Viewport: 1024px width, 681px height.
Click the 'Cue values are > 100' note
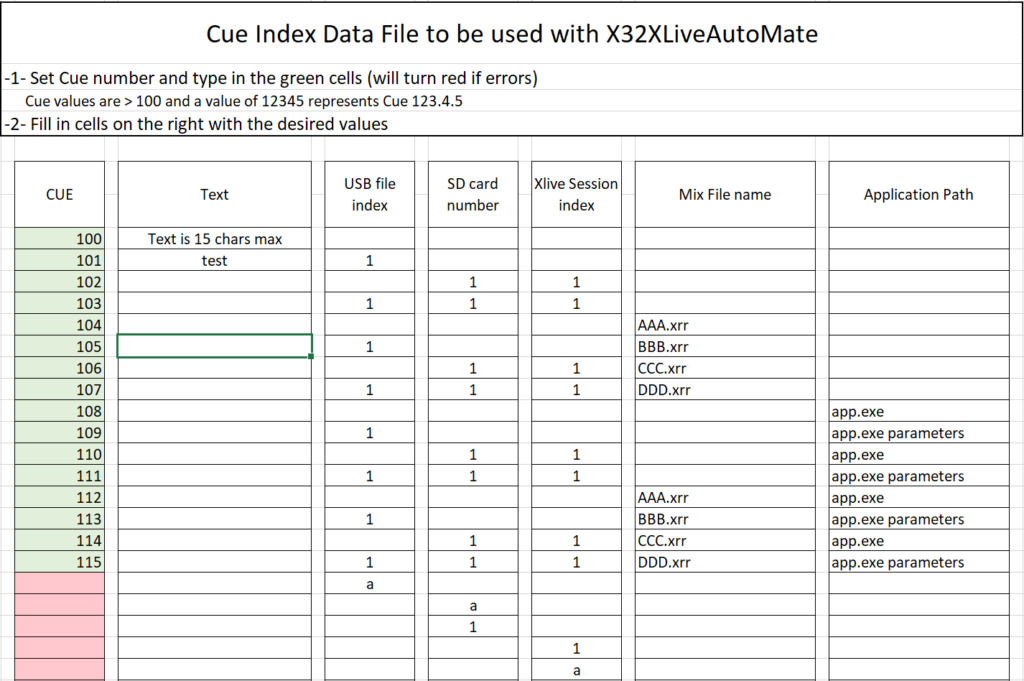[x=244, y=101]
